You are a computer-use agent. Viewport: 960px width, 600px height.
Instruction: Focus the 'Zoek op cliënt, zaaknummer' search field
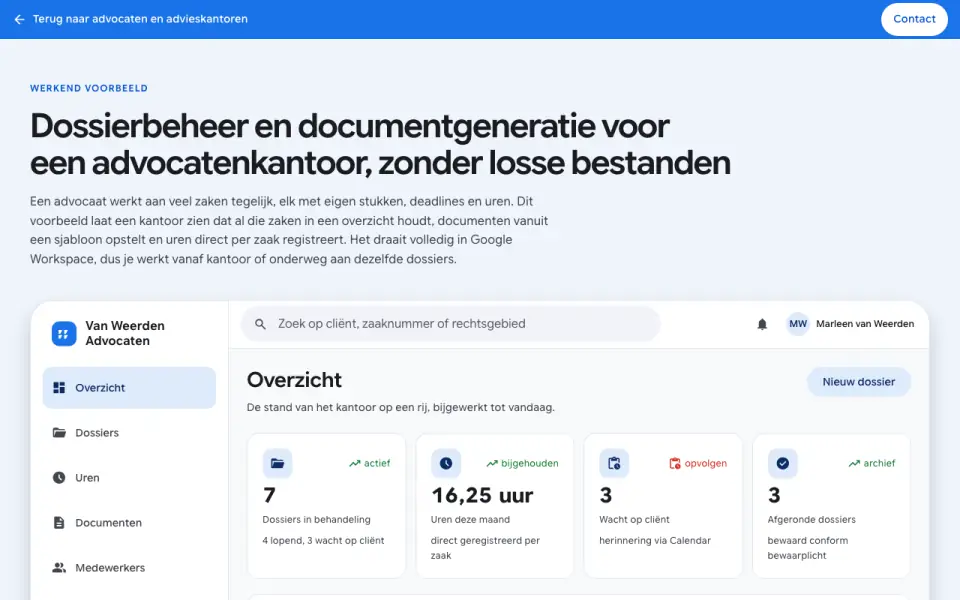[451, 324]
